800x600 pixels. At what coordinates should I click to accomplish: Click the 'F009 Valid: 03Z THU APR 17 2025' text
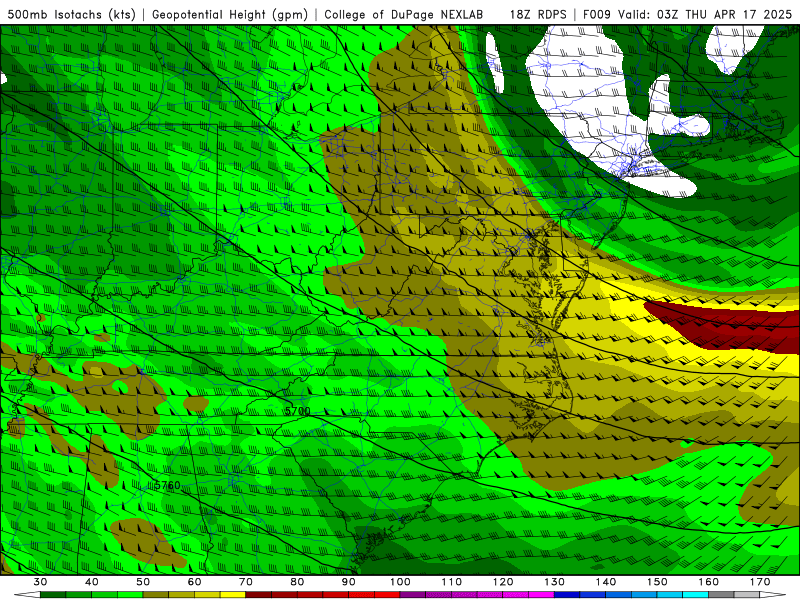pos(687,14)
